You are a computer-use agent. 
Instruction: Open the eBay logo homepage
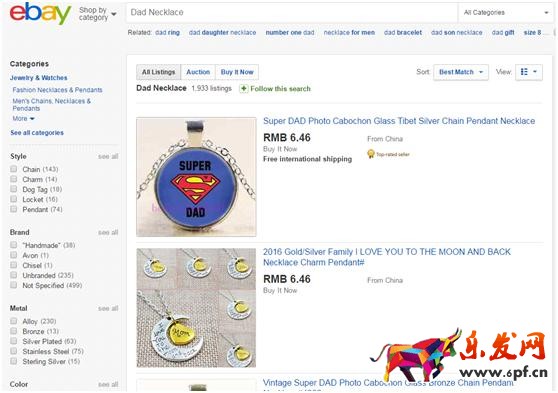click(x=40, y=13)
